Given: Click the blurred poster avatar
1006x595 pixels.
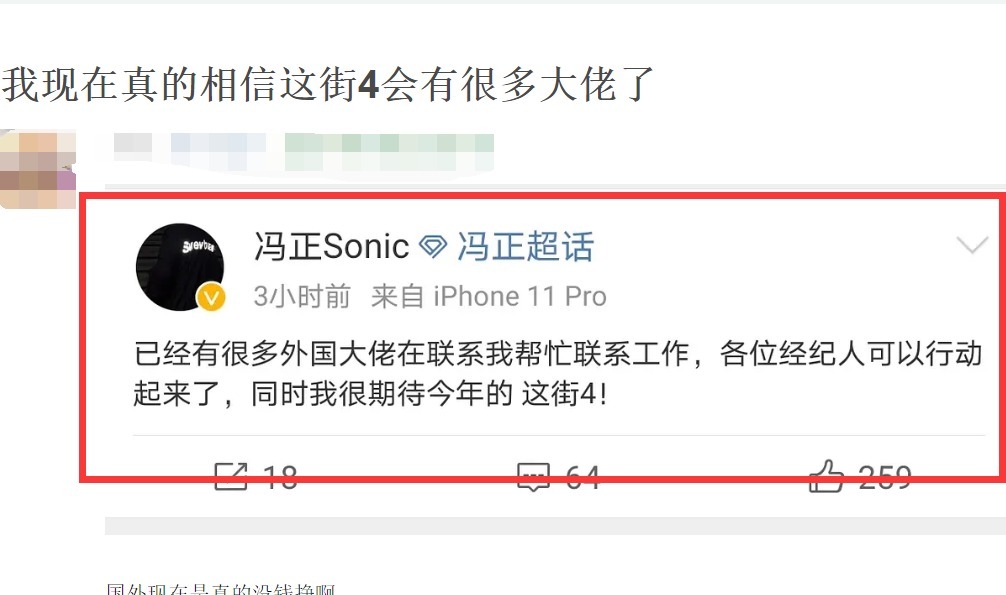Looking at the screenshot, I should click(x=38, y=169).
